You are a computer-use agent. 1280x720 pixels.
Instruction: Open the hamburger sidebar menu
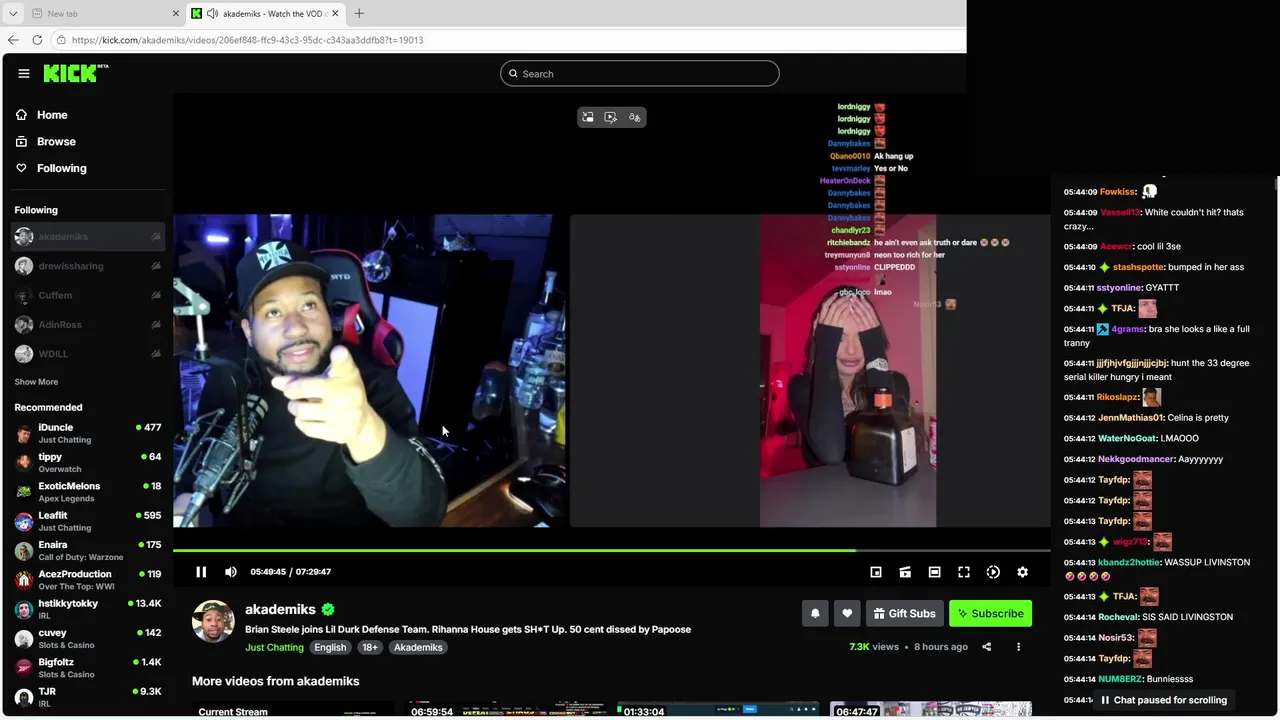click(x=24, y=73)
